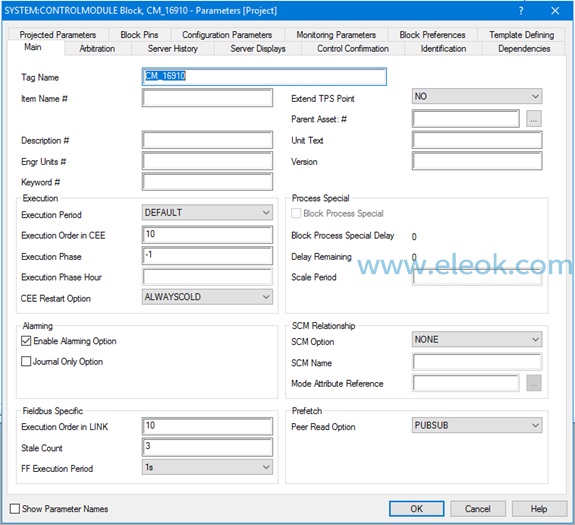The image size is (575, 525).
Task: Uncheck Enable Alarming Option
Action: (x=26, y=341)
